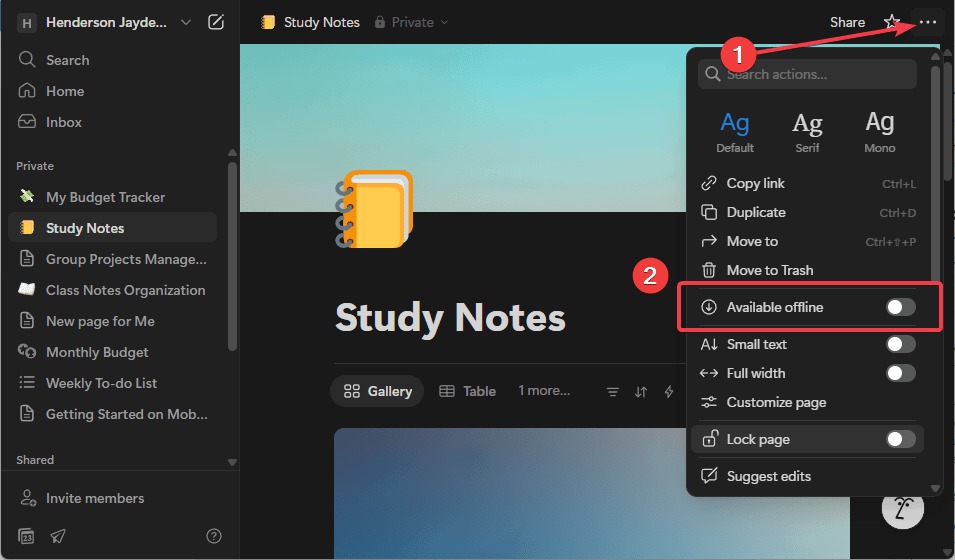Open the three-dot page options menu
The image size is (955, 560).
tap(928, 22)
